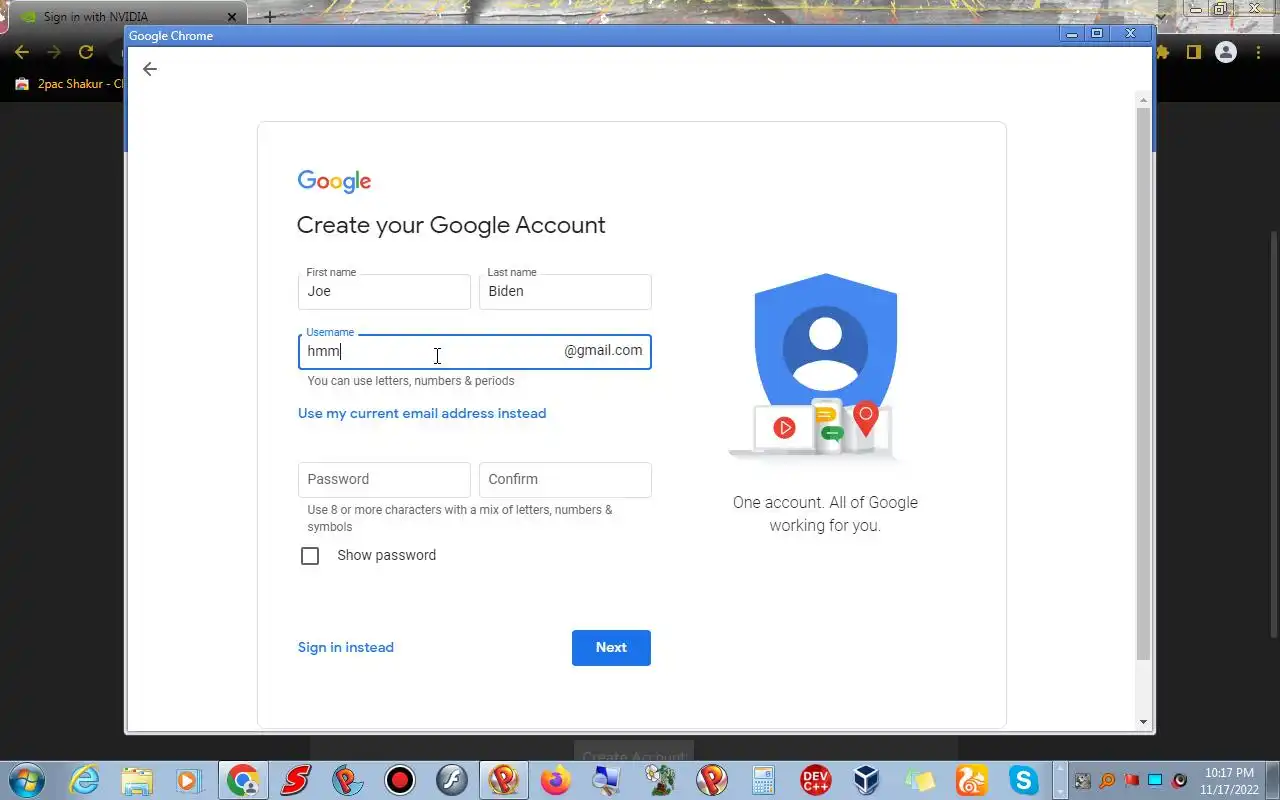Open the Flash Player icon on taskbar
The image size is (1280, 800).
[x=451, y=780]
